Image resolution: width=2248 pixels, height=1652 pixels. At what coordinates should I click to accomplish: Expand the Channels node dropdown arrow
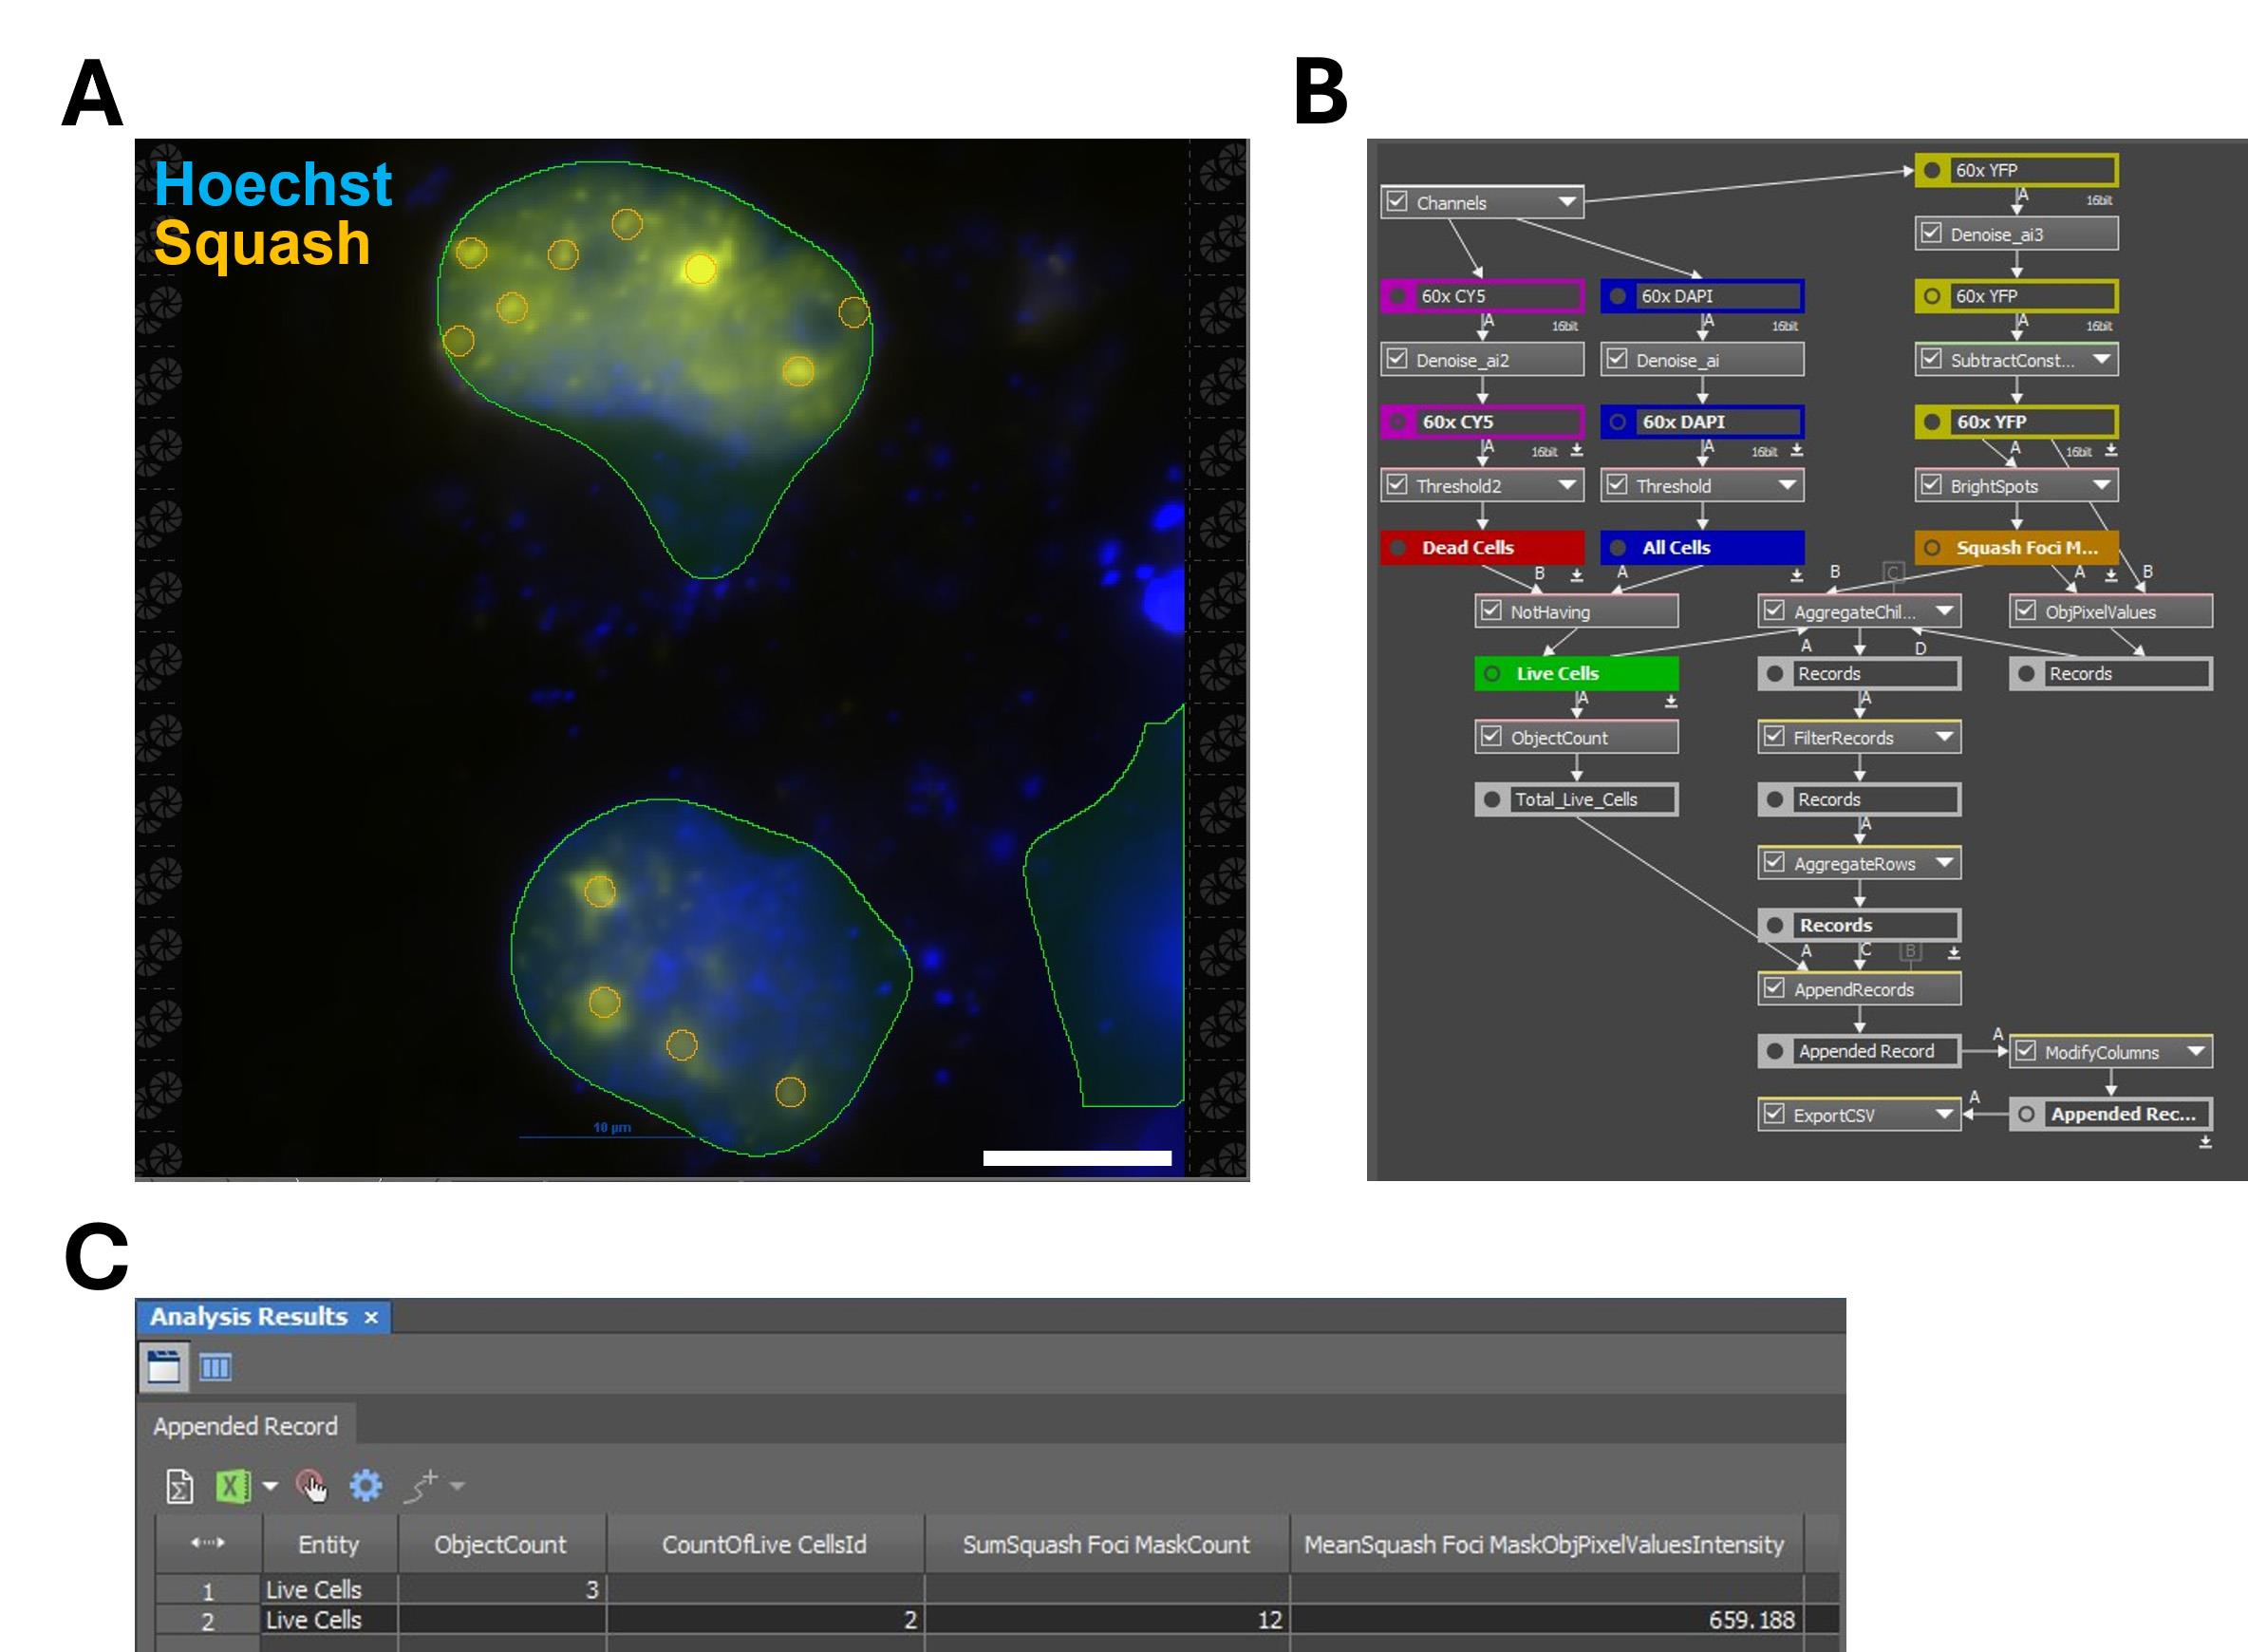click(x=1567, y=202)
